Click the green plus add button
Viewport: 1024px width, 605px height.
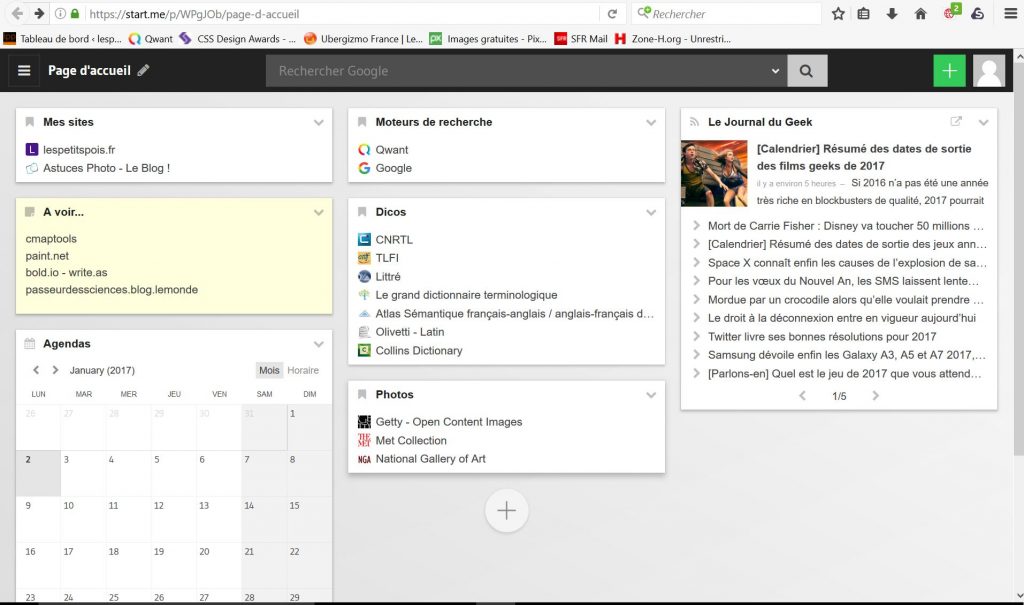point(949,71)
